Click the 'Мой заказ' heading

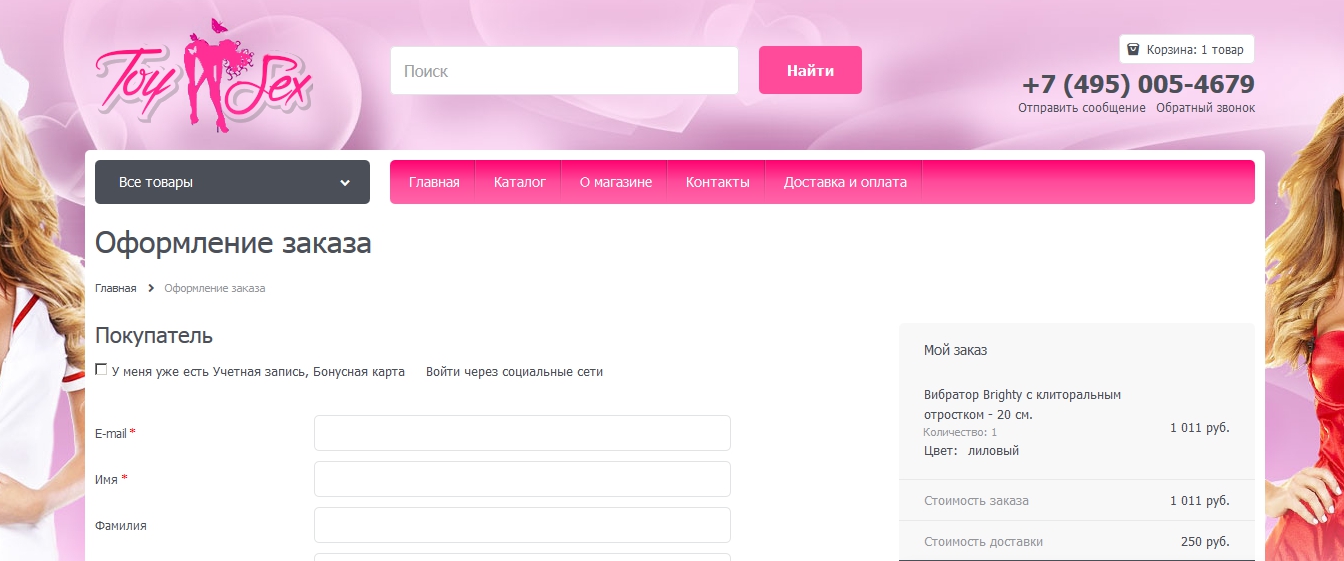click(955, 350)
